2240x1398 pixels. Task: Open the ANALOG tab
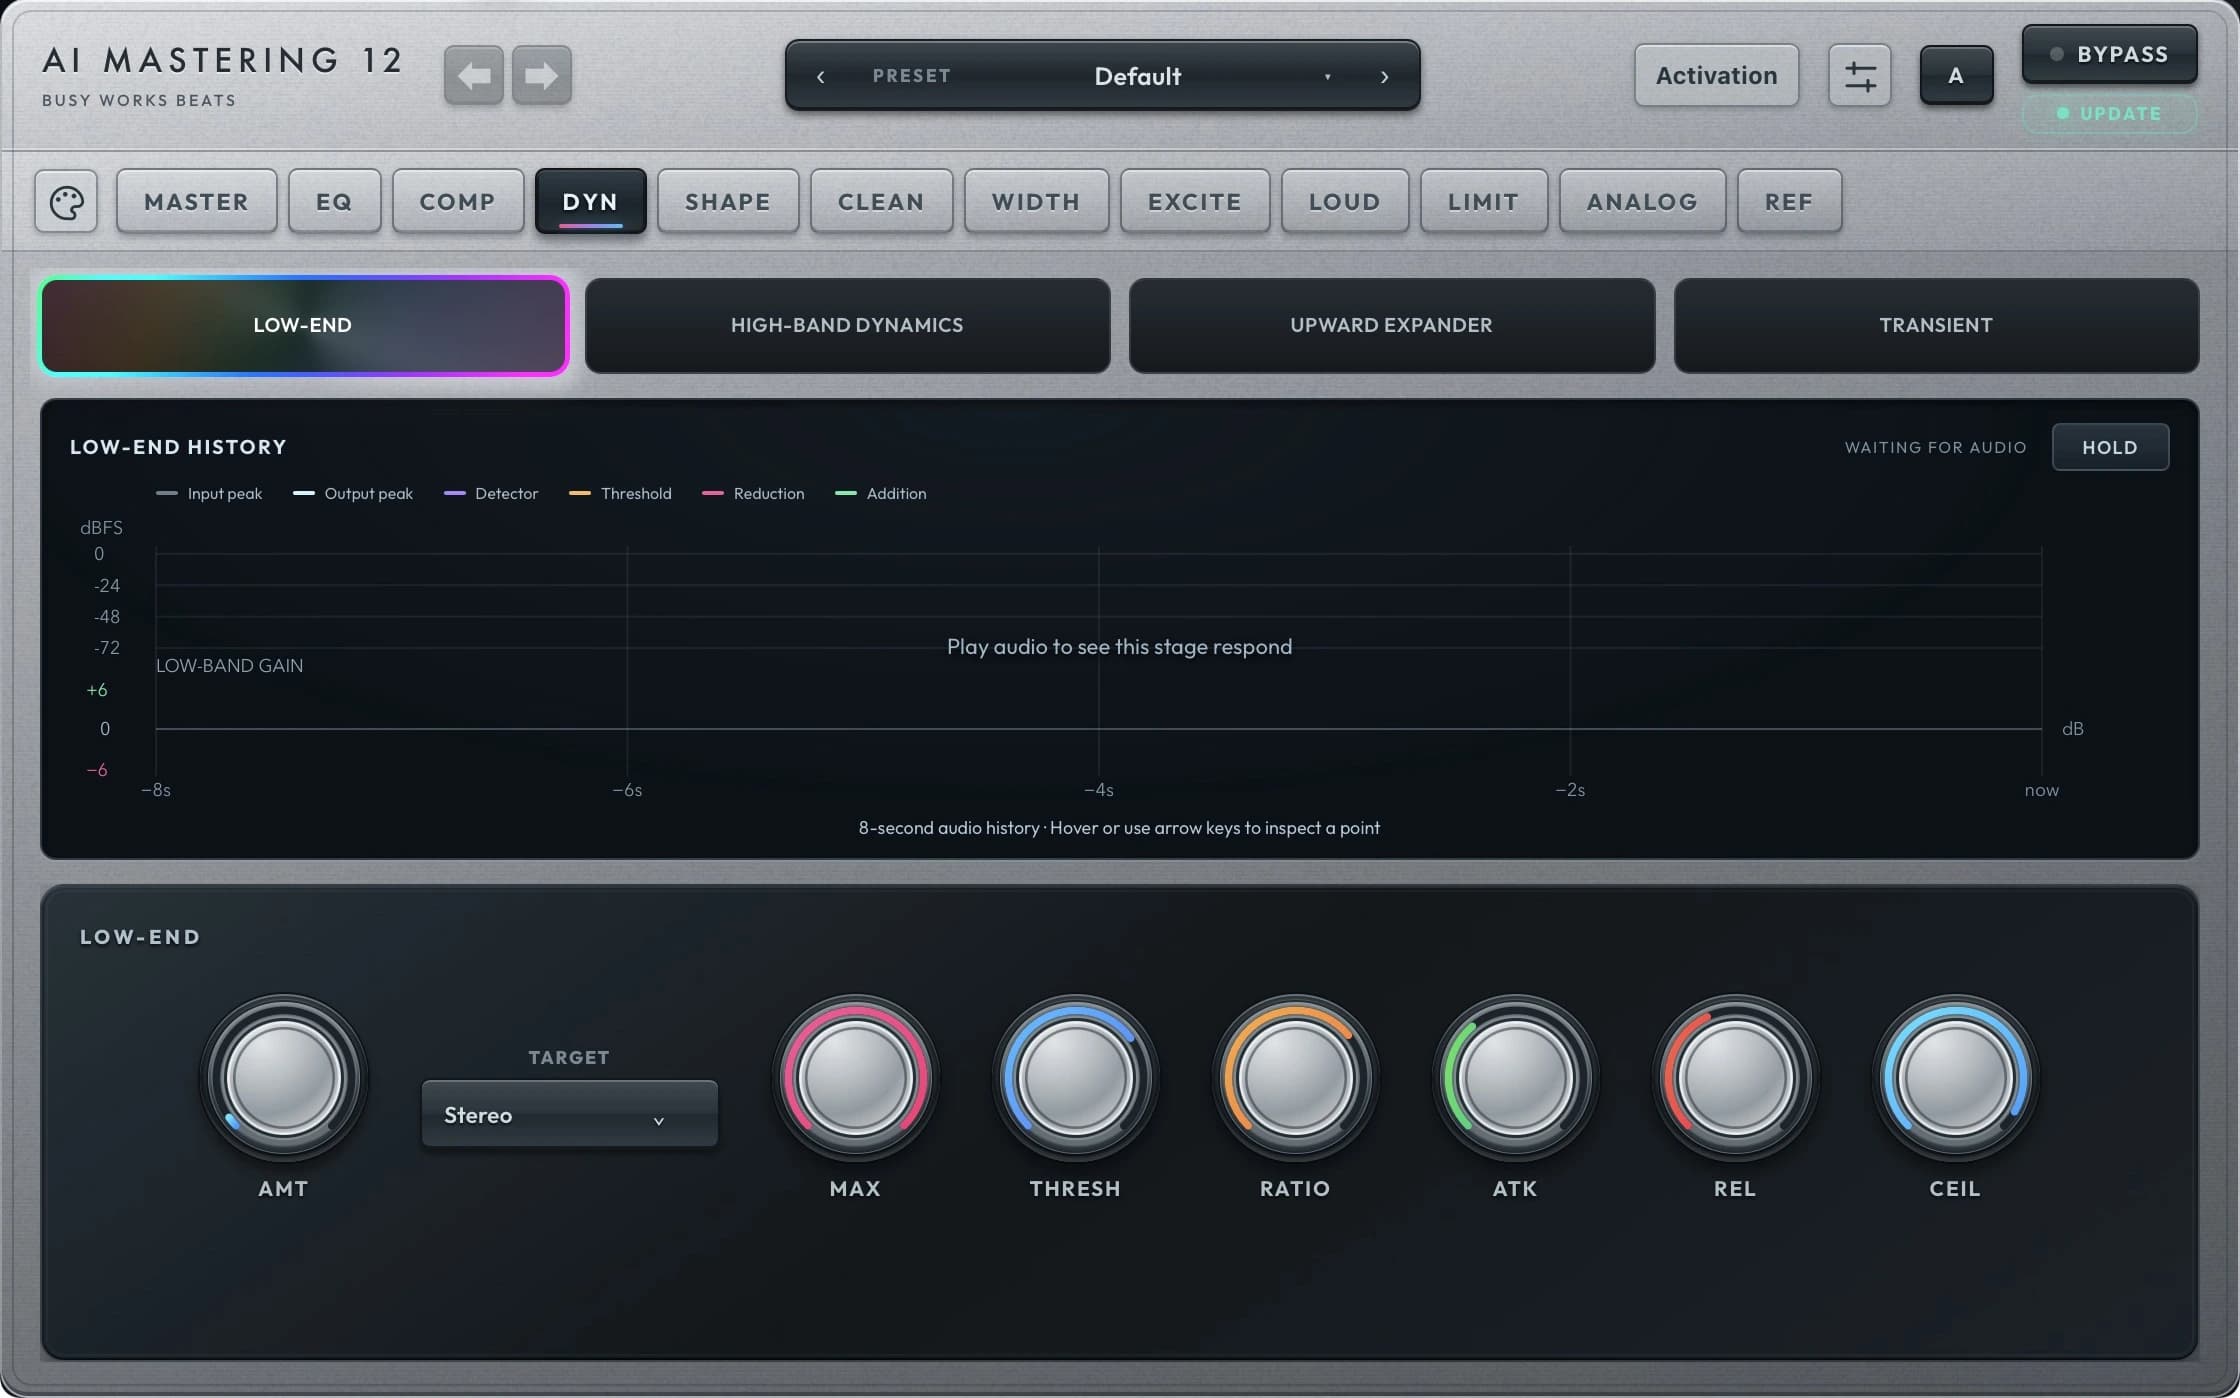[1641, 202]
